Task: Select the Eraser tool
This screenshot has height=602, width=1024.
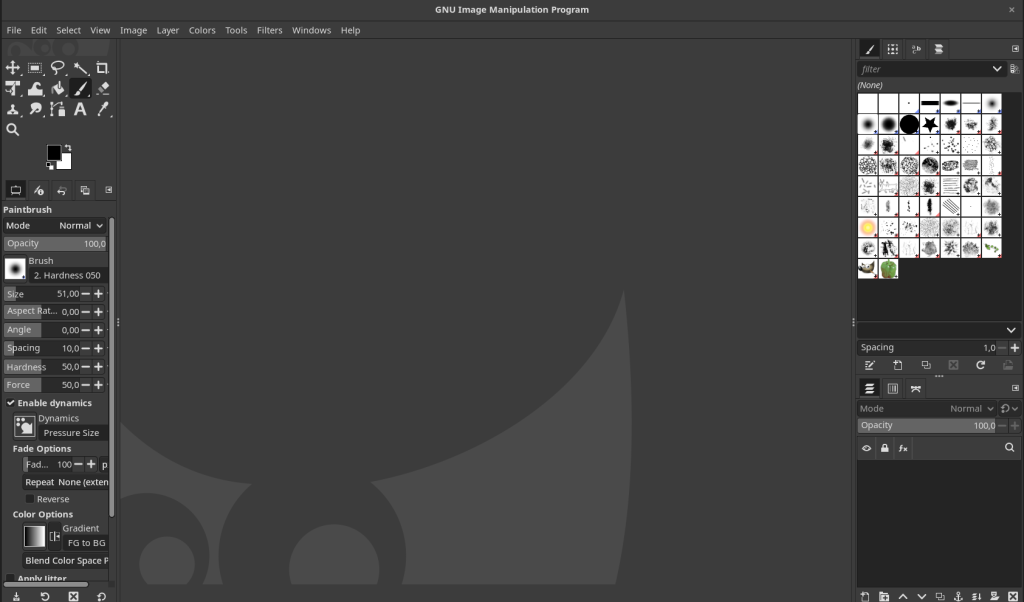Action: point(103,89)
